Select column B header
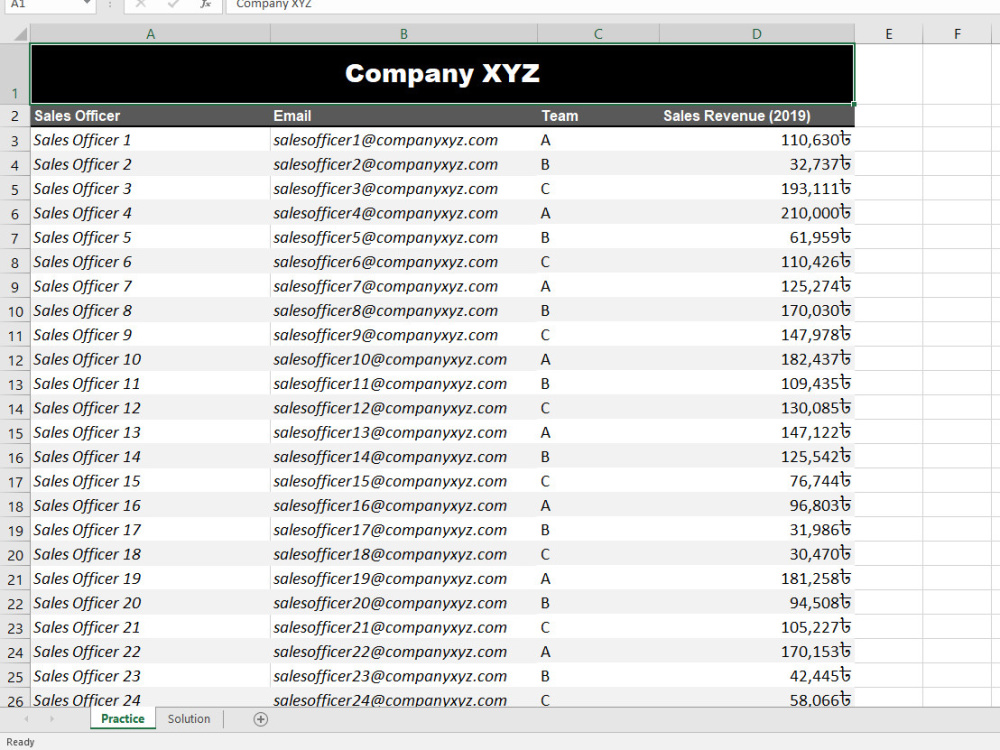The image size is (1000, 750). coord(404,34)
